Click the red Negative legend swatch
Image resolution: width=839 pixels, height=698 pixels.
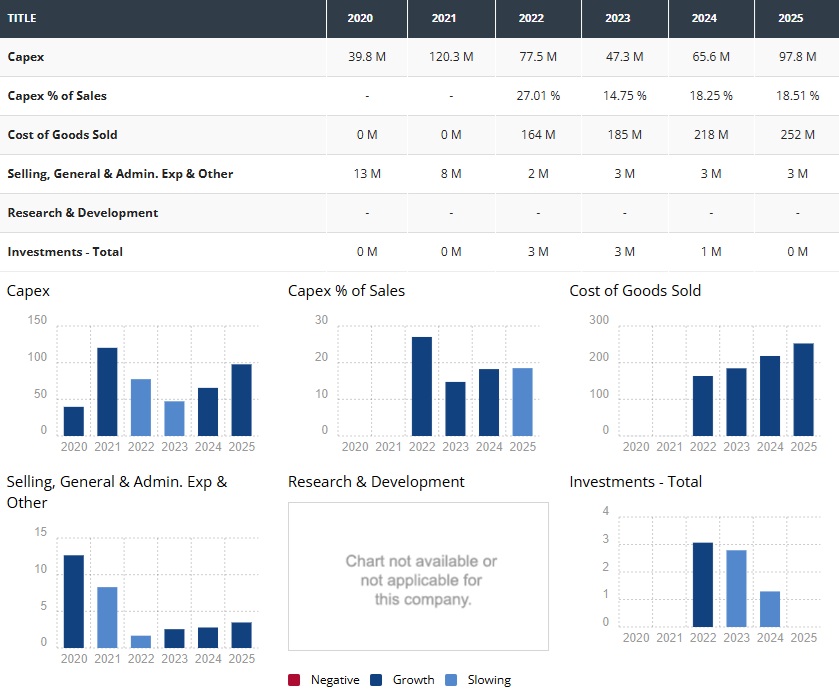[294, 680]
